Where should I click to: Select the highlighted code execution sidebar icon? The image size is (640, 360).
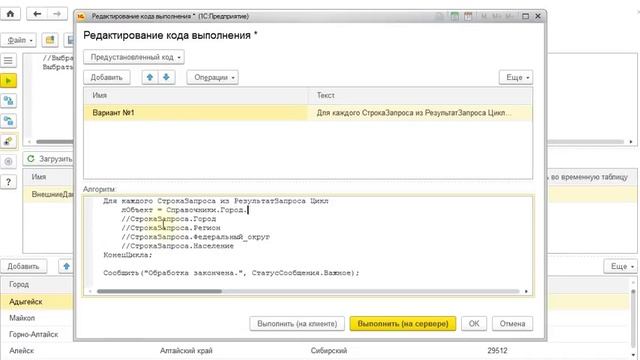pos(8,141)
